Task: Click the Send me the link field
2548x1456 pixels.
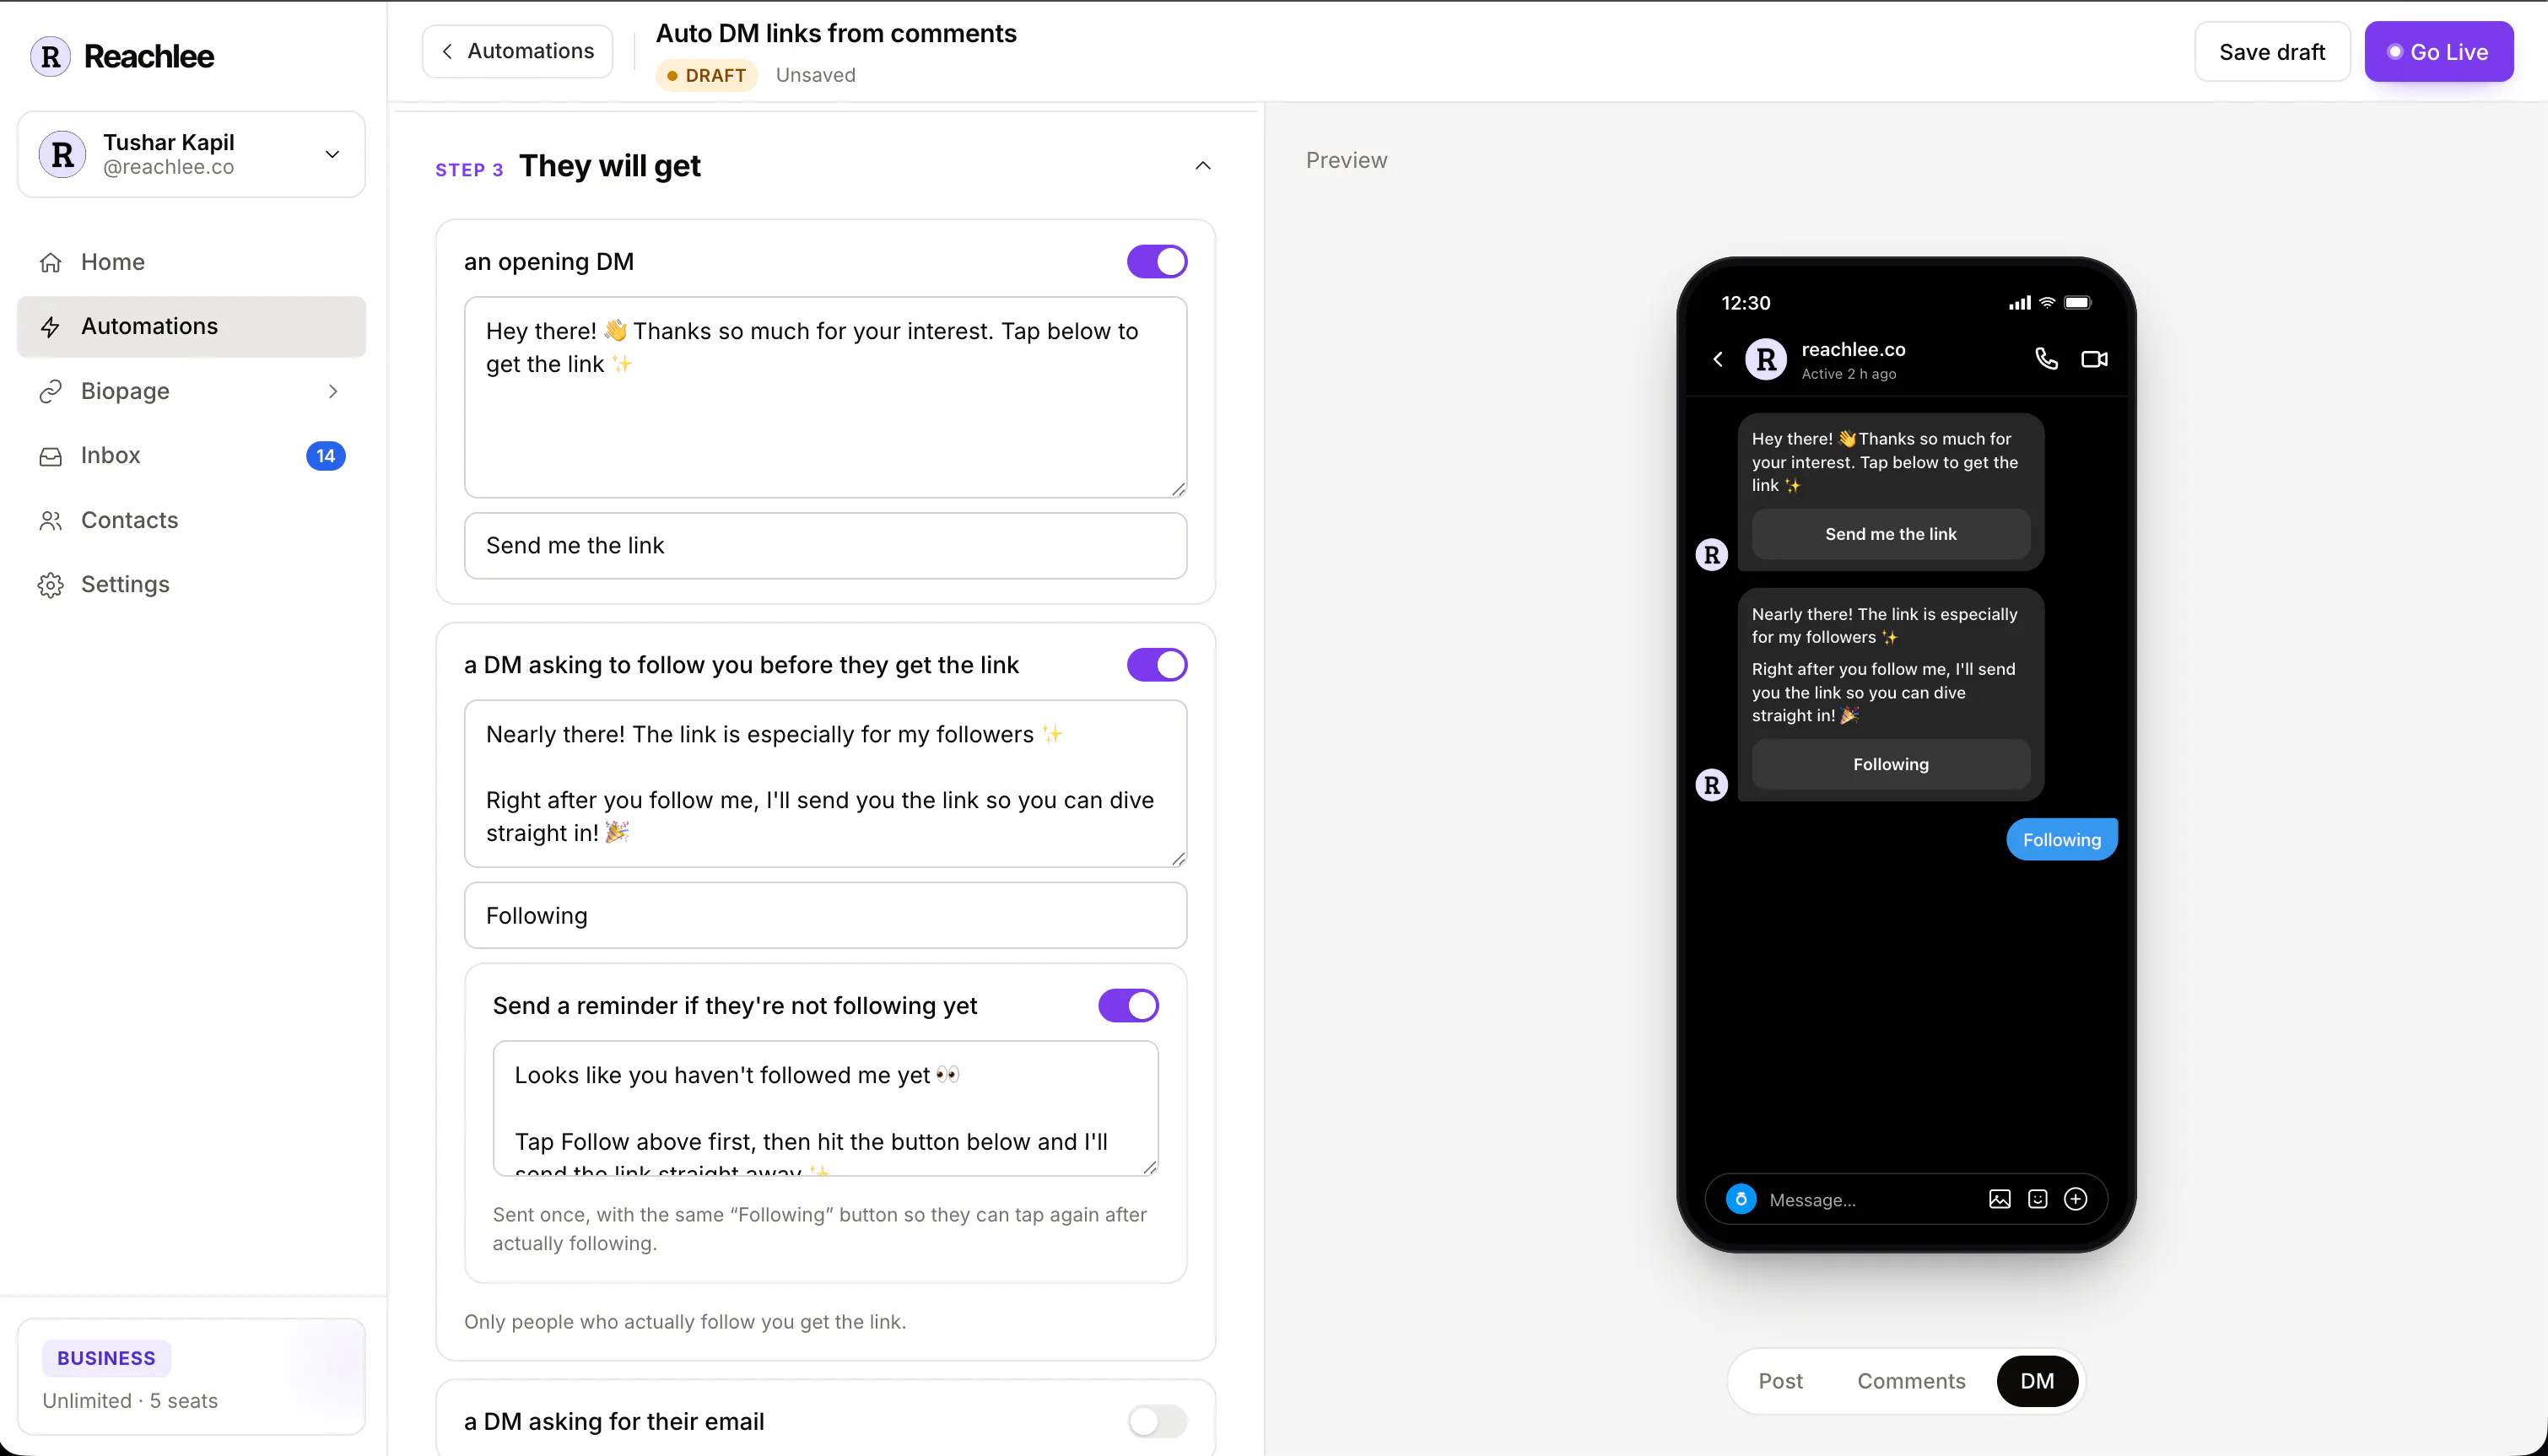Action: click(825, 546)
